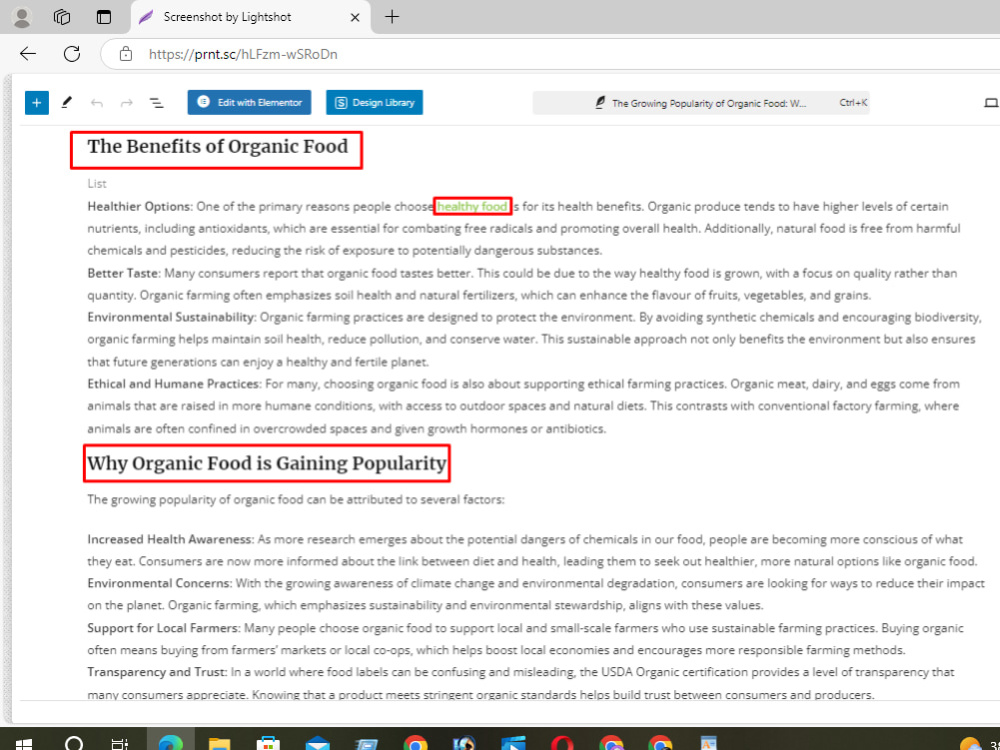This screenshot has height=750, width=1000.
Task: Select the Tools pencil icon
Action: click(x=66, y=103)
